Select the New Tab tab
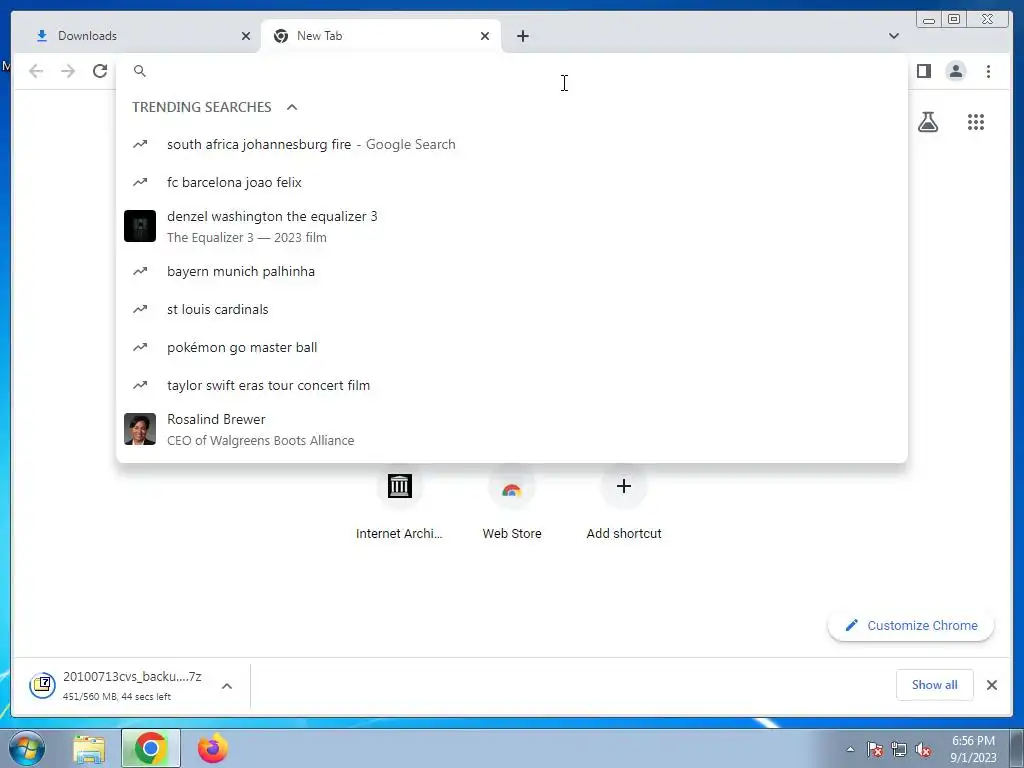This screenshot has height=768, width=1024. [381, 36]
